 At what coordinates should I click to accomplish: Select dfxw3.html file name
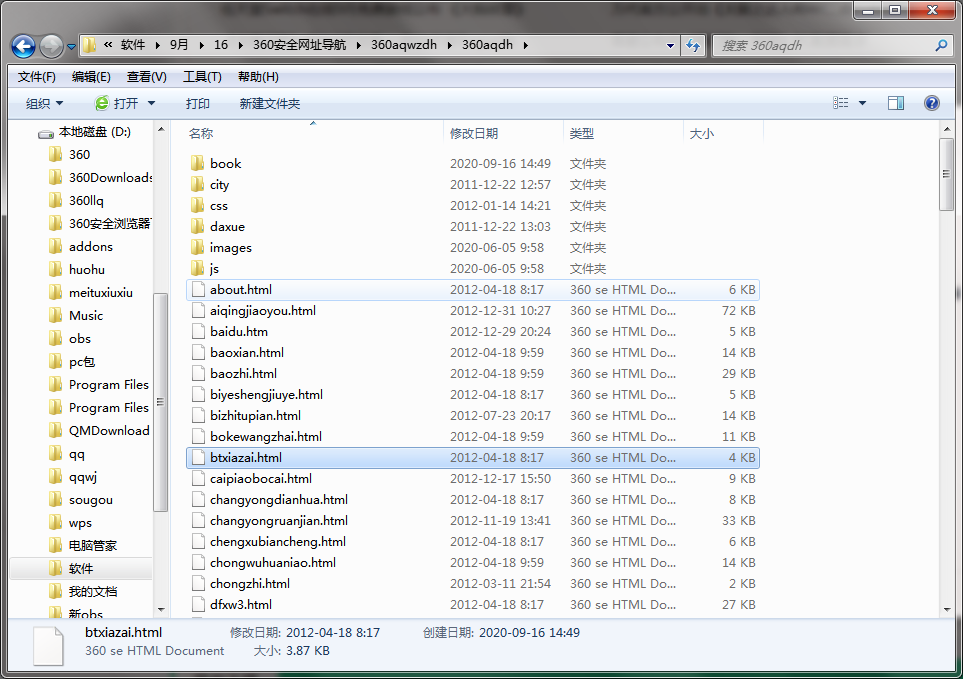pyautogui.click(x=241, y=604)
